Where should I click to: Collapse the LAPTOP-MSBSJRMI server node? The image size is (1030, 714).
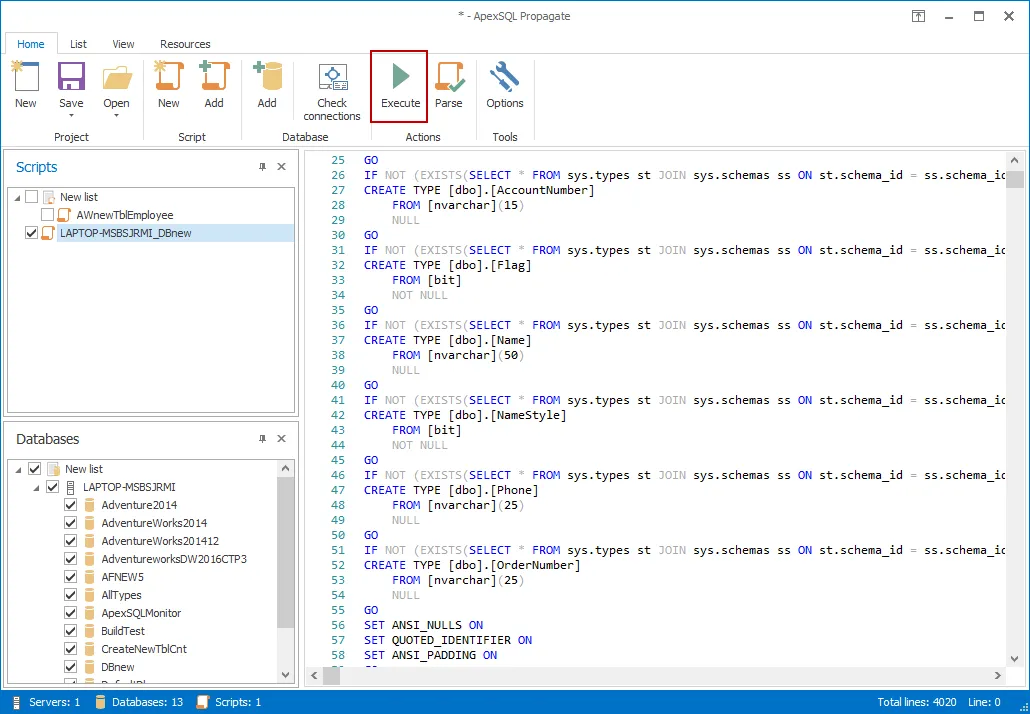click(37, 487)
